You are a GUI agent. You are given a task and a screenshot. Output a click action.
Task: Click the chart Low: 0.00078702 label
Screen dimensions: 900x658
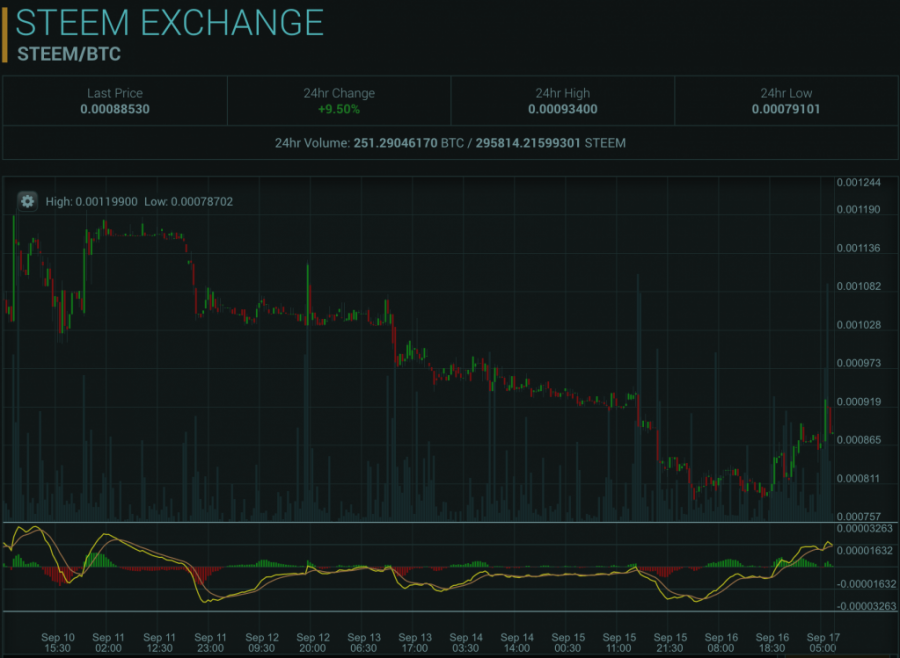coord(188,202)
